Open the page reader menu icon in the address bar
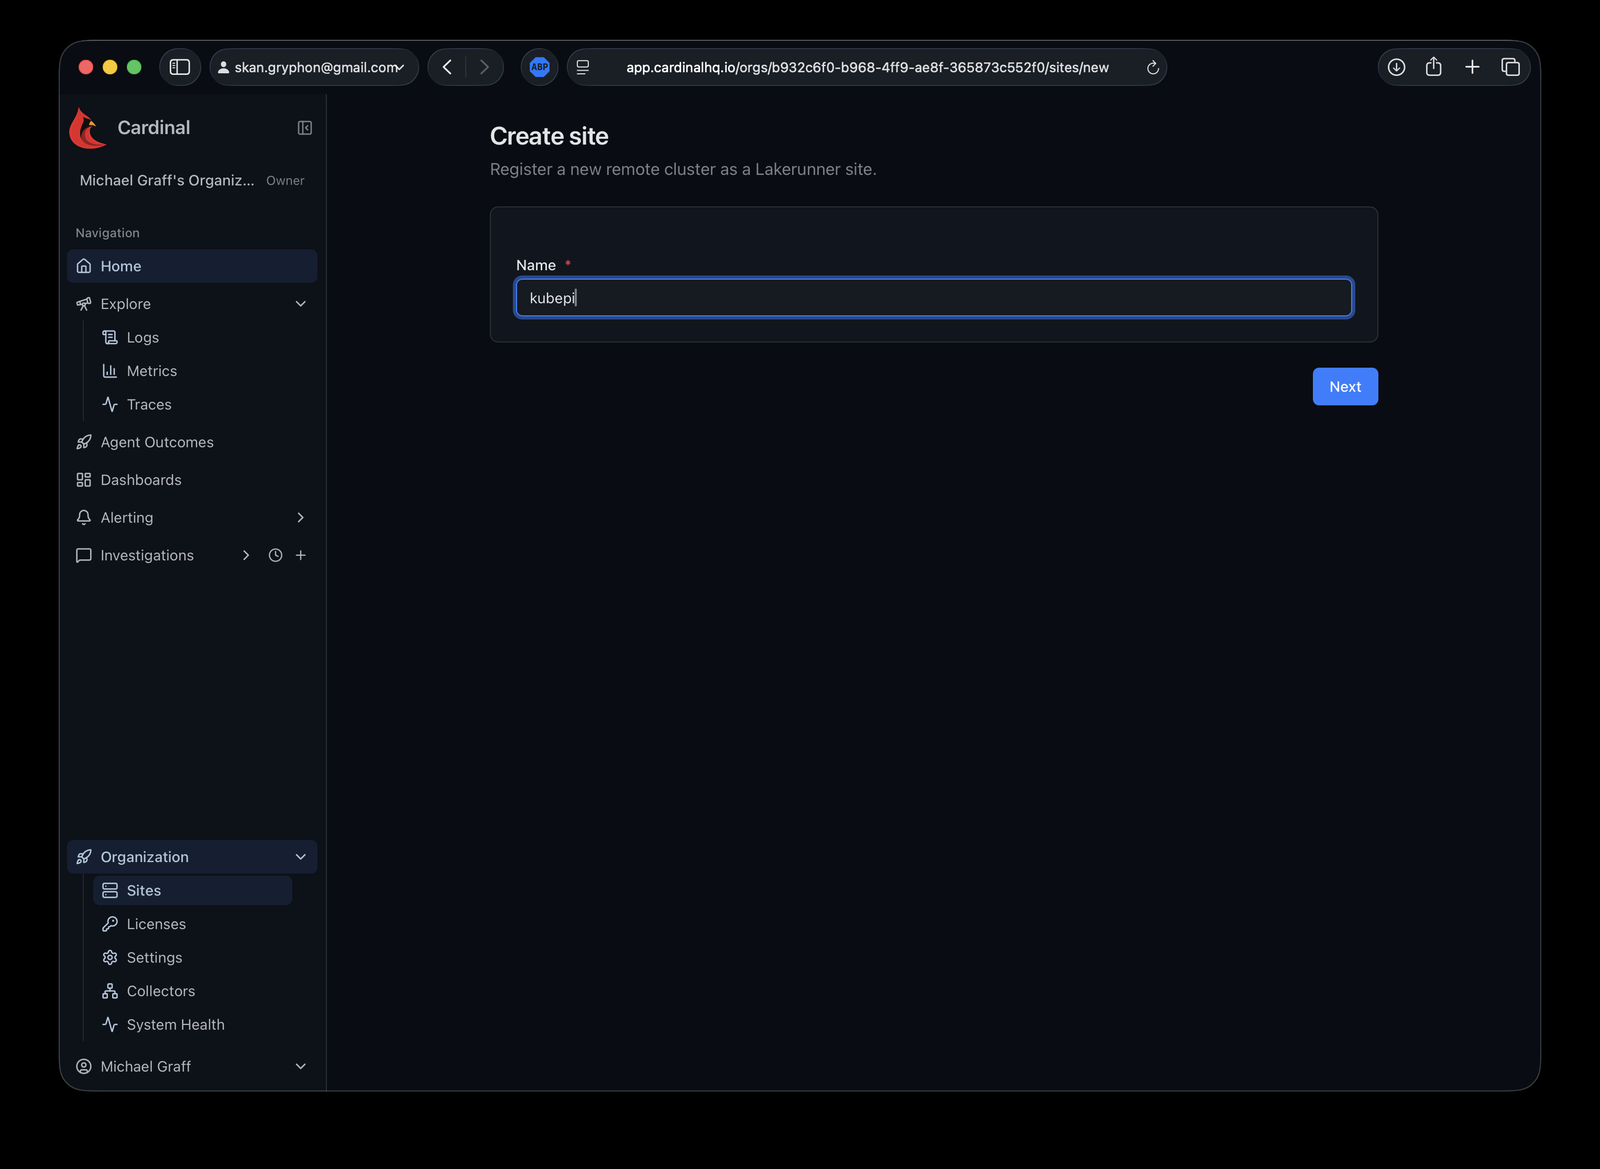Screen dimensions: 1600x1169 (x=583, y=67)
